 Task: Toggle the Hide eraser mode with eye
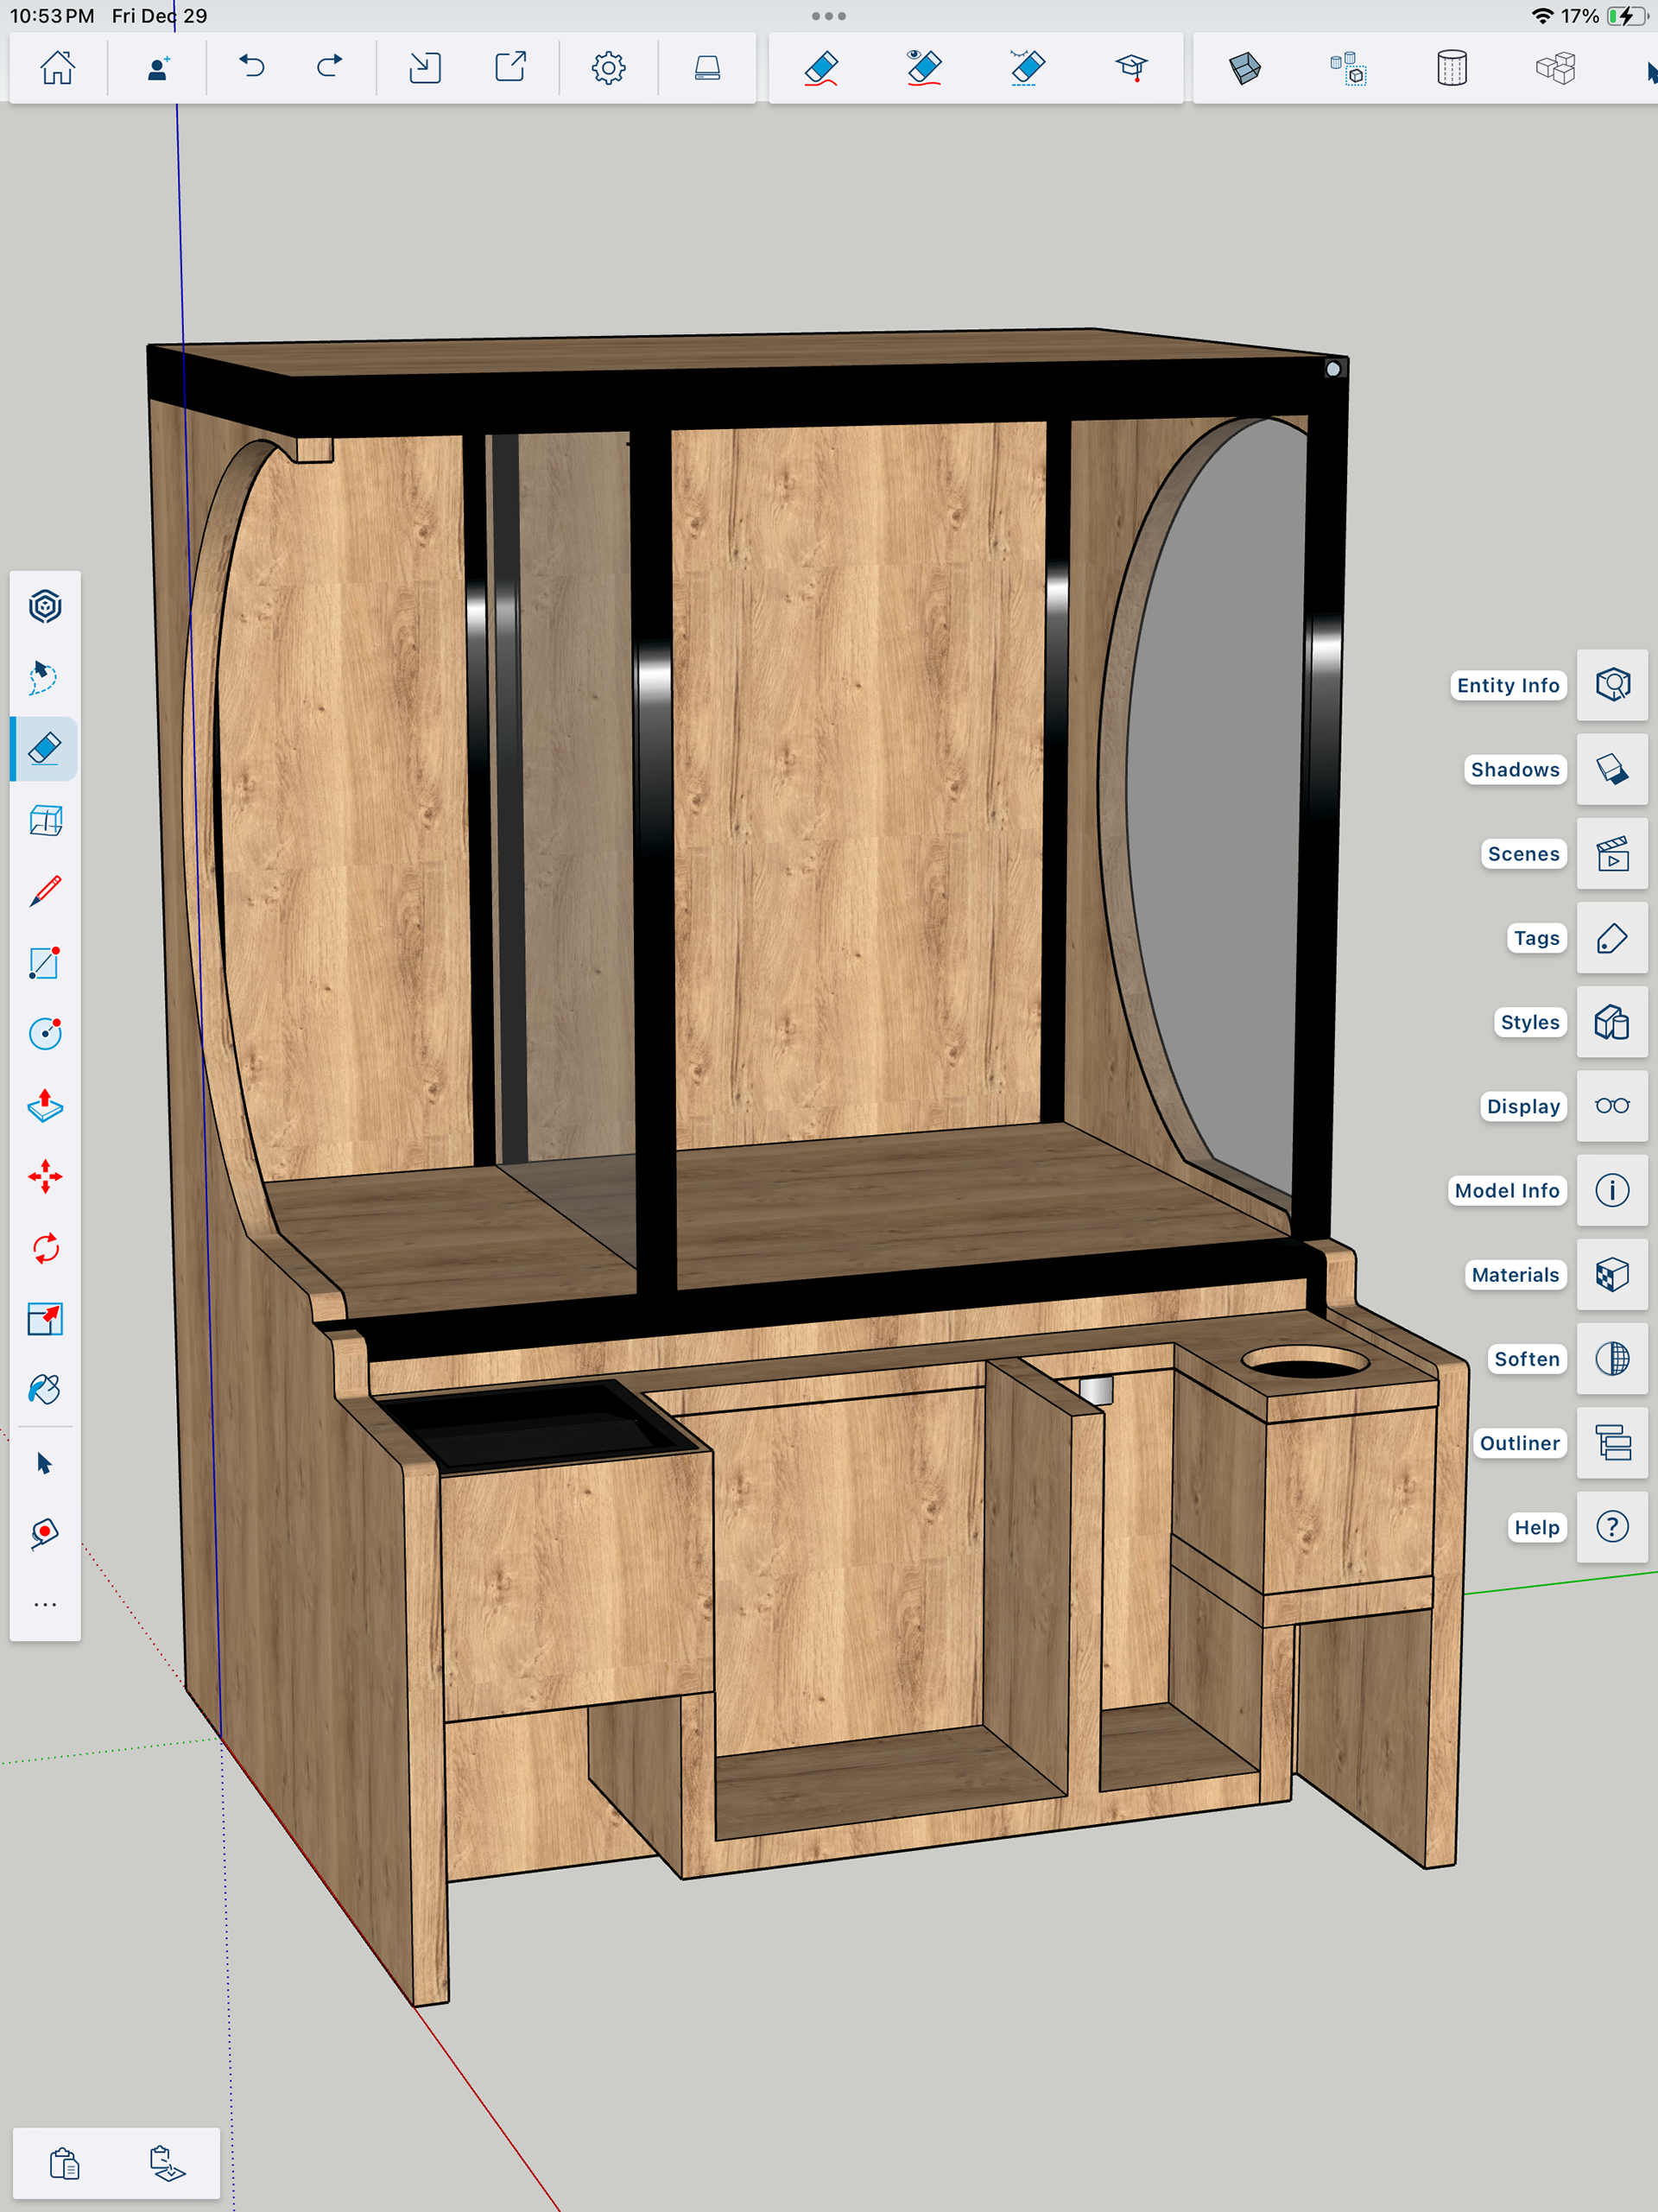click(923, 68)
